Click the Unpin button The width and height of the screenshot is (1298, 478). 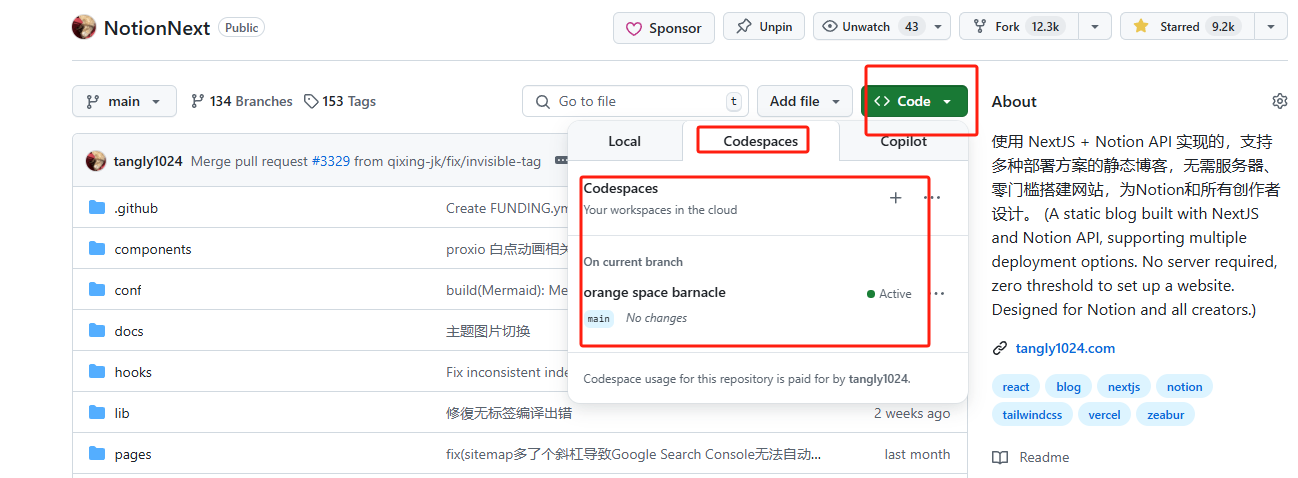tap(764, 27)
